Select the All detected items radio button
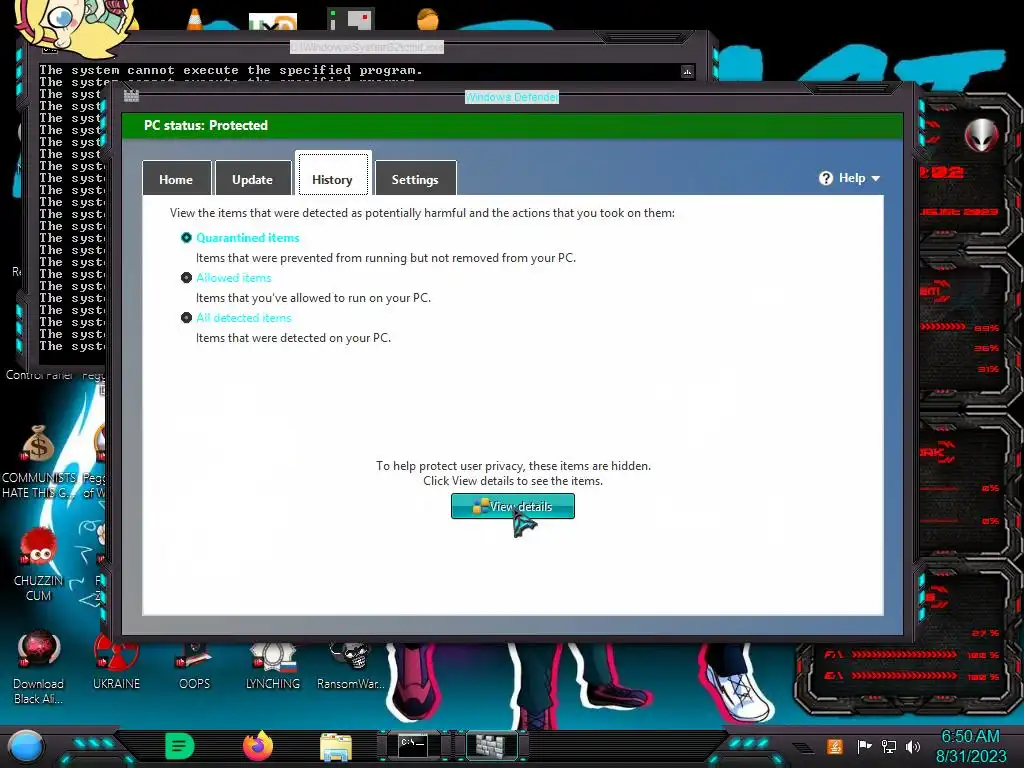This screenshot has width=1024, height=768. (x=186, y=317)
